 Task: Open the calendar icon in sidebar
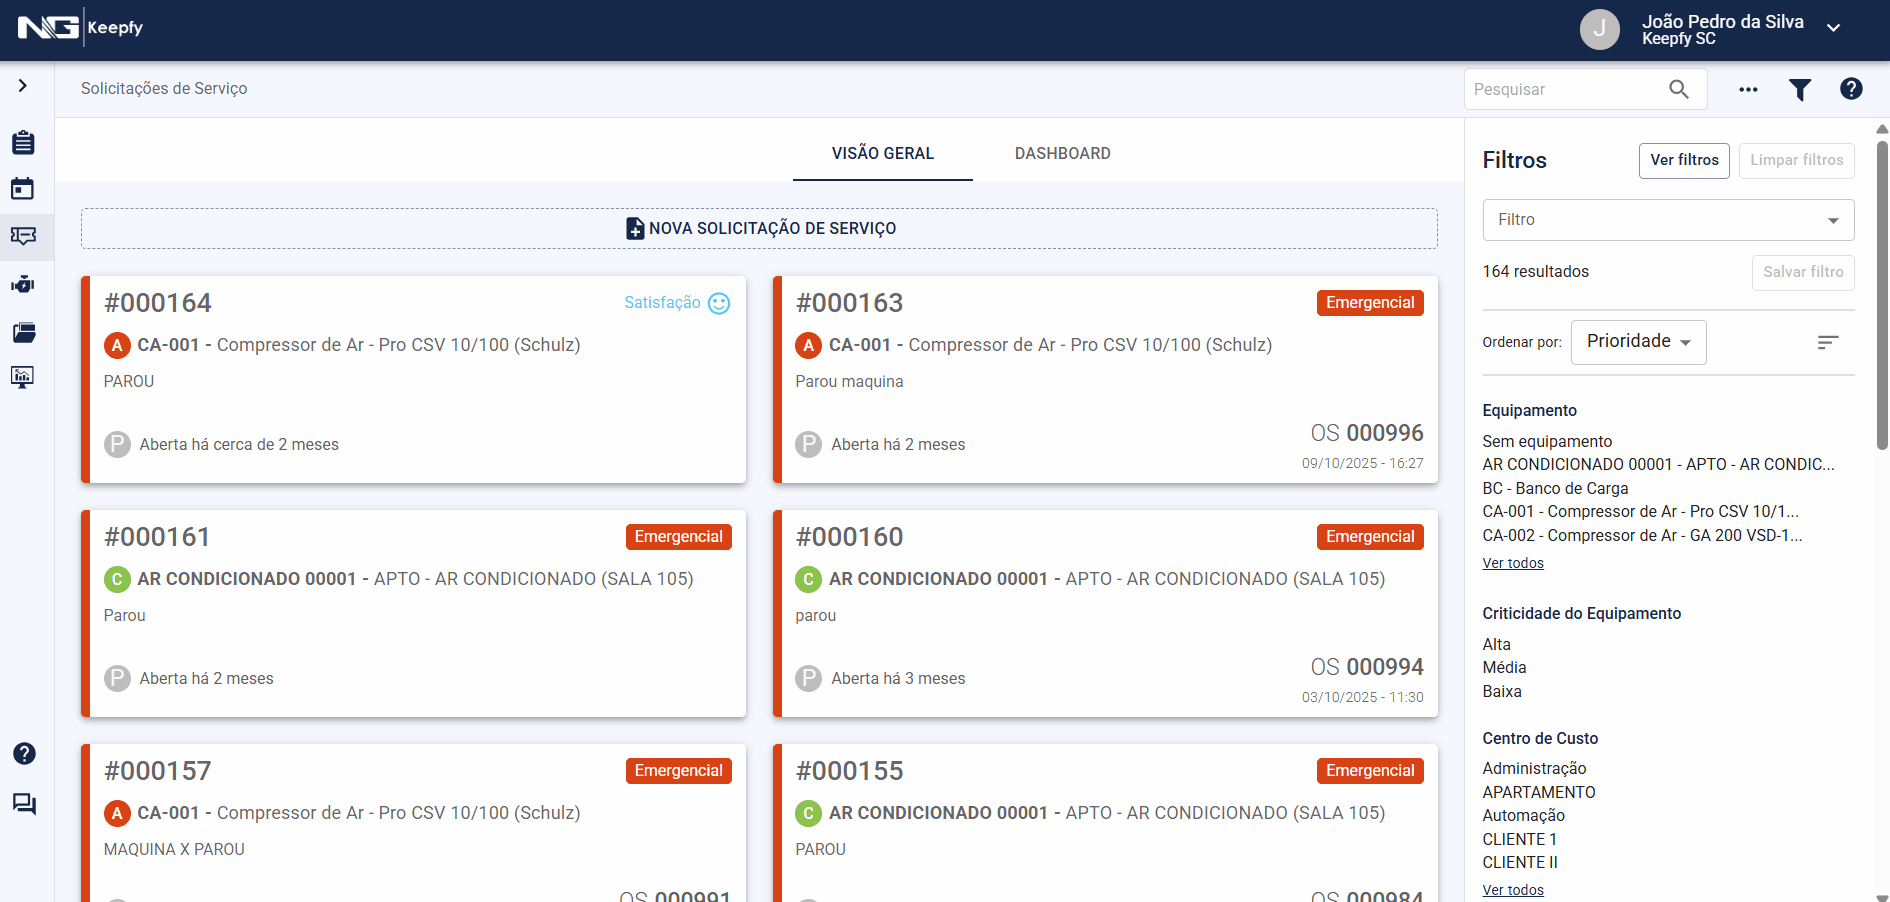click(23, 189)
